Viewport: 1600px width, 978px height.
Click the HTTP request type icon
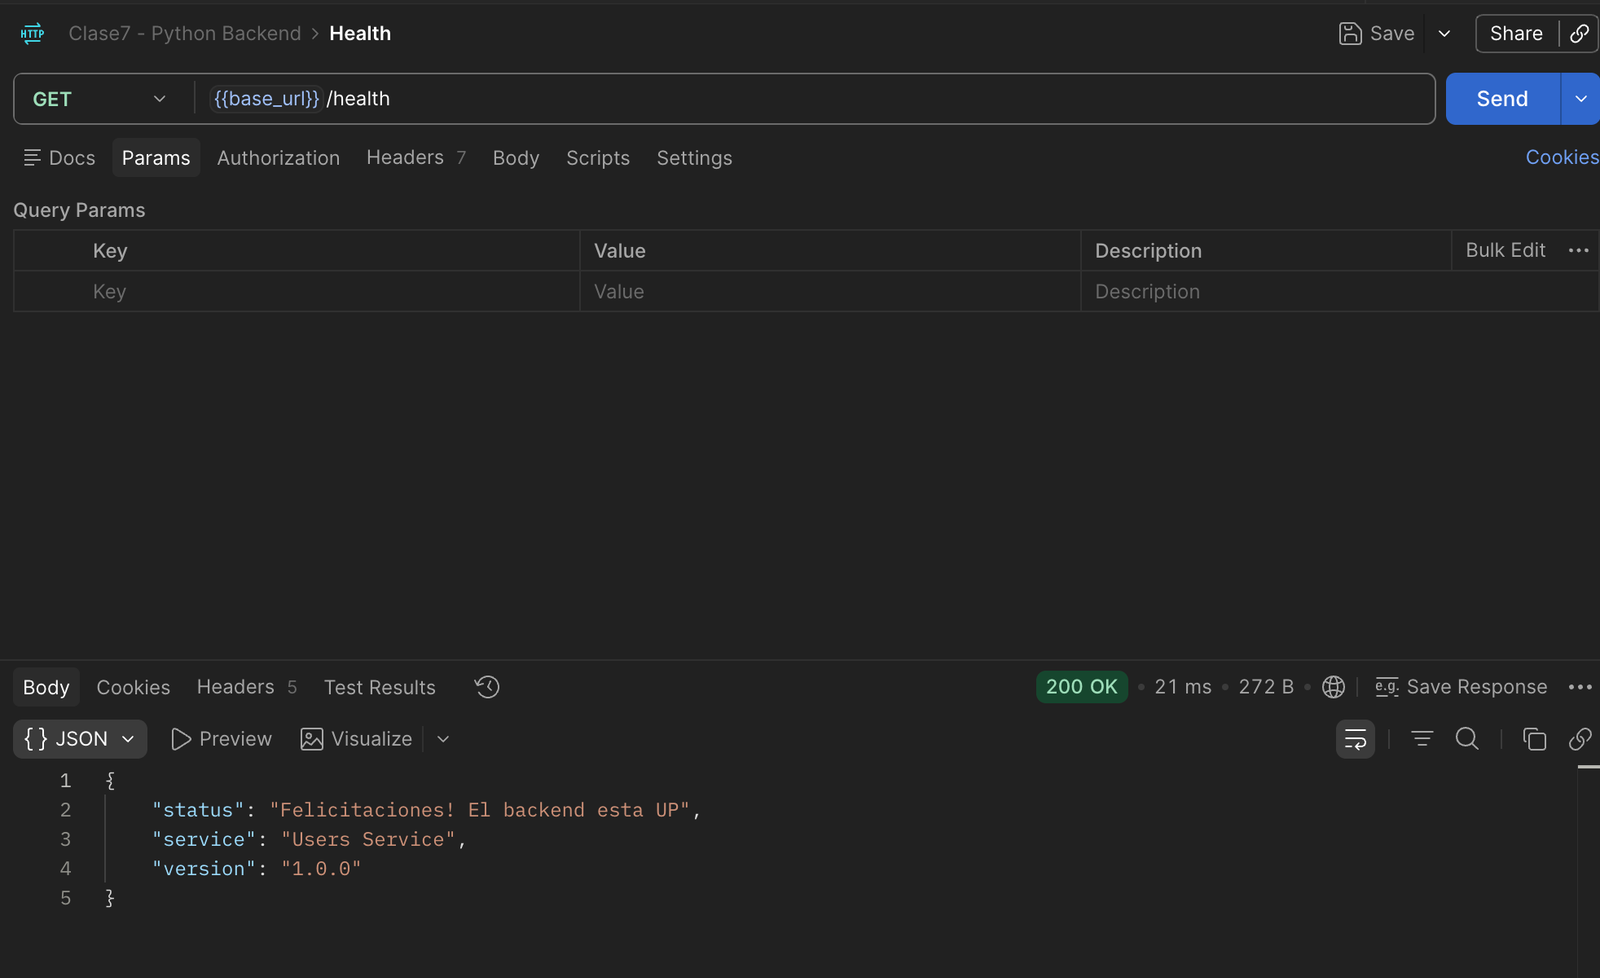(x=32, y=33)
